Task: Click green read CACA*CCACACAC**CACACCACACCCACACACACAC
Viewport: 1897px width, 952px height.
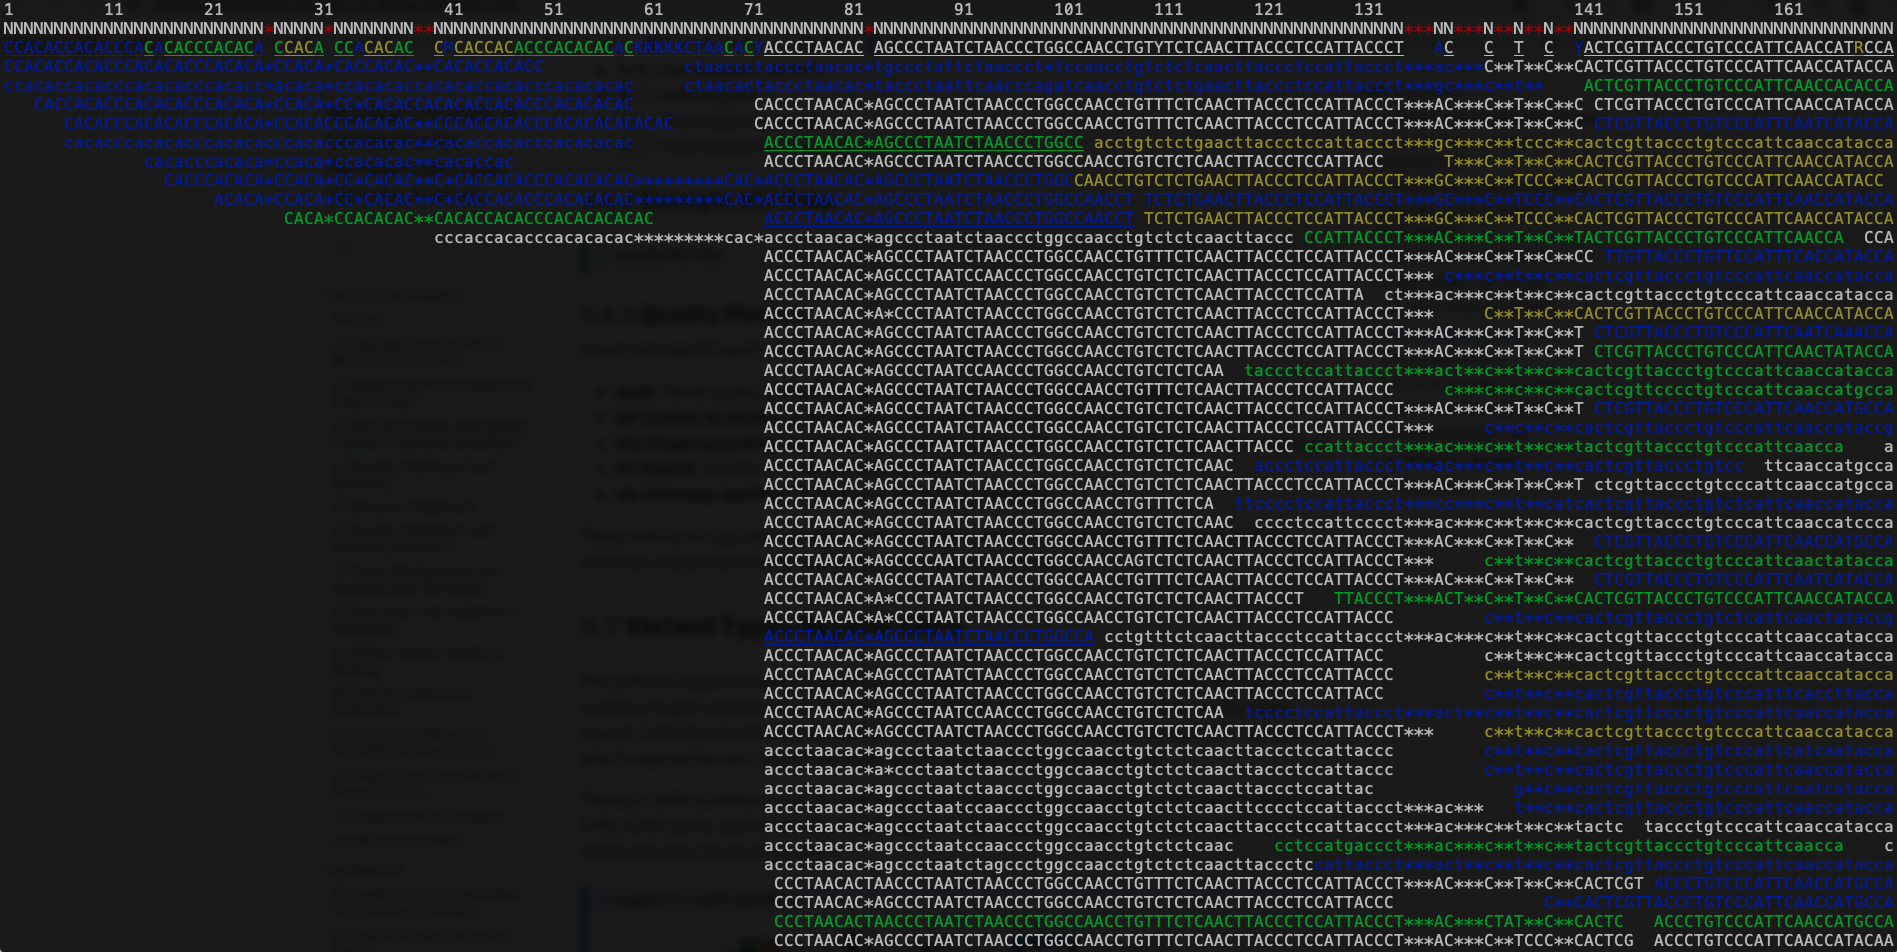Action: click(469, 218)
